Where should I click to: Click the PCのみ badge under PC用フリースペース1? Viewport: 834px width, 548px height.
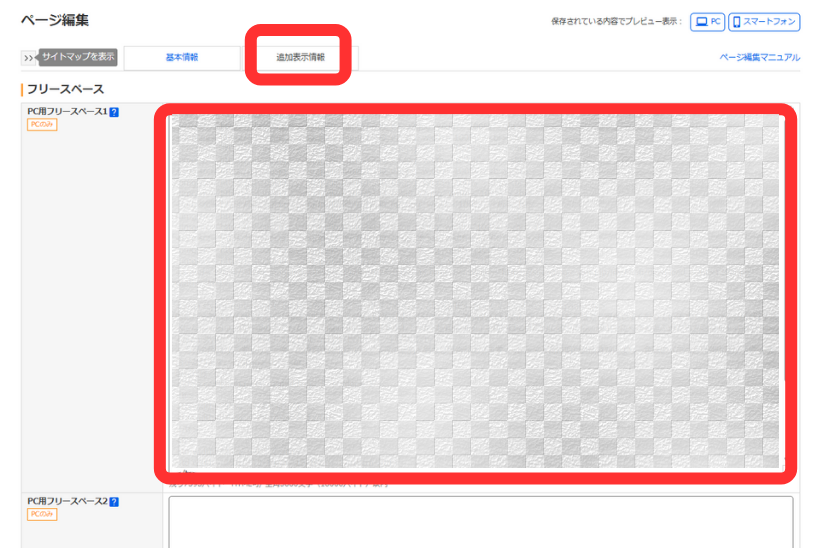(x=41, y=125)
